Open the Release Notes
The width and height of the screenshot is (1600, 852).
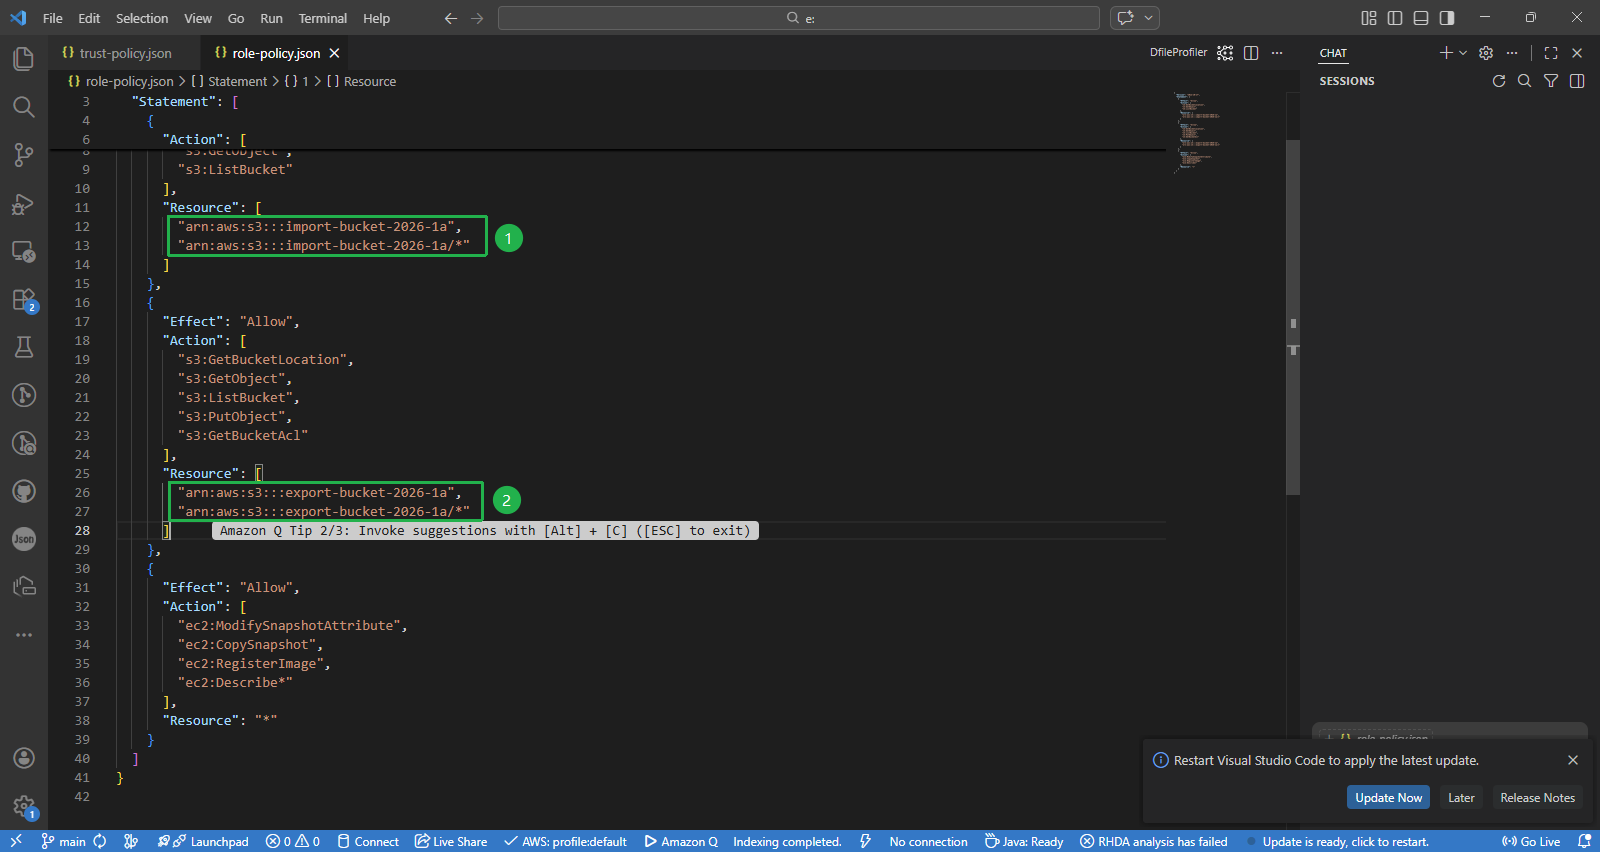pyautogui.click(x=1537, y=797)
